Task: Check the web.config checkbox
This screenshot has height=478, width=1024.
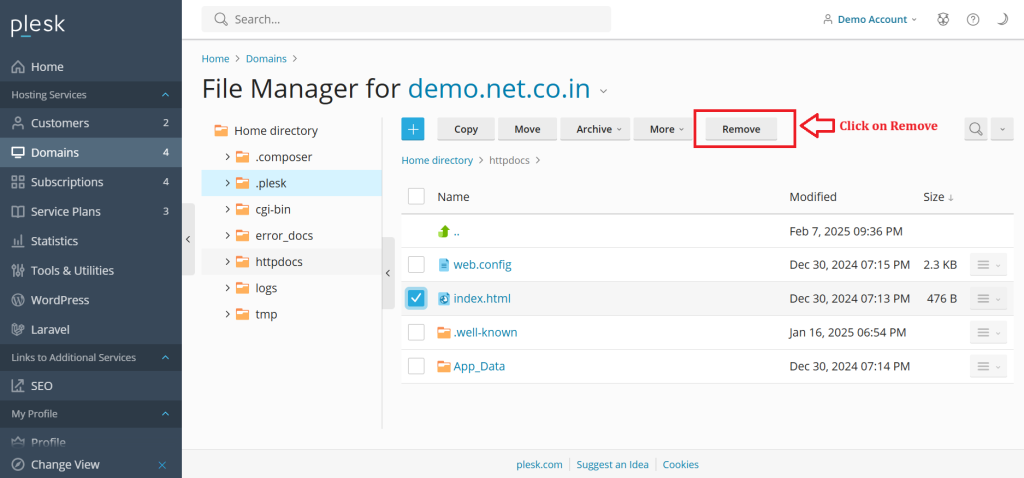Action: click(416, 264)
